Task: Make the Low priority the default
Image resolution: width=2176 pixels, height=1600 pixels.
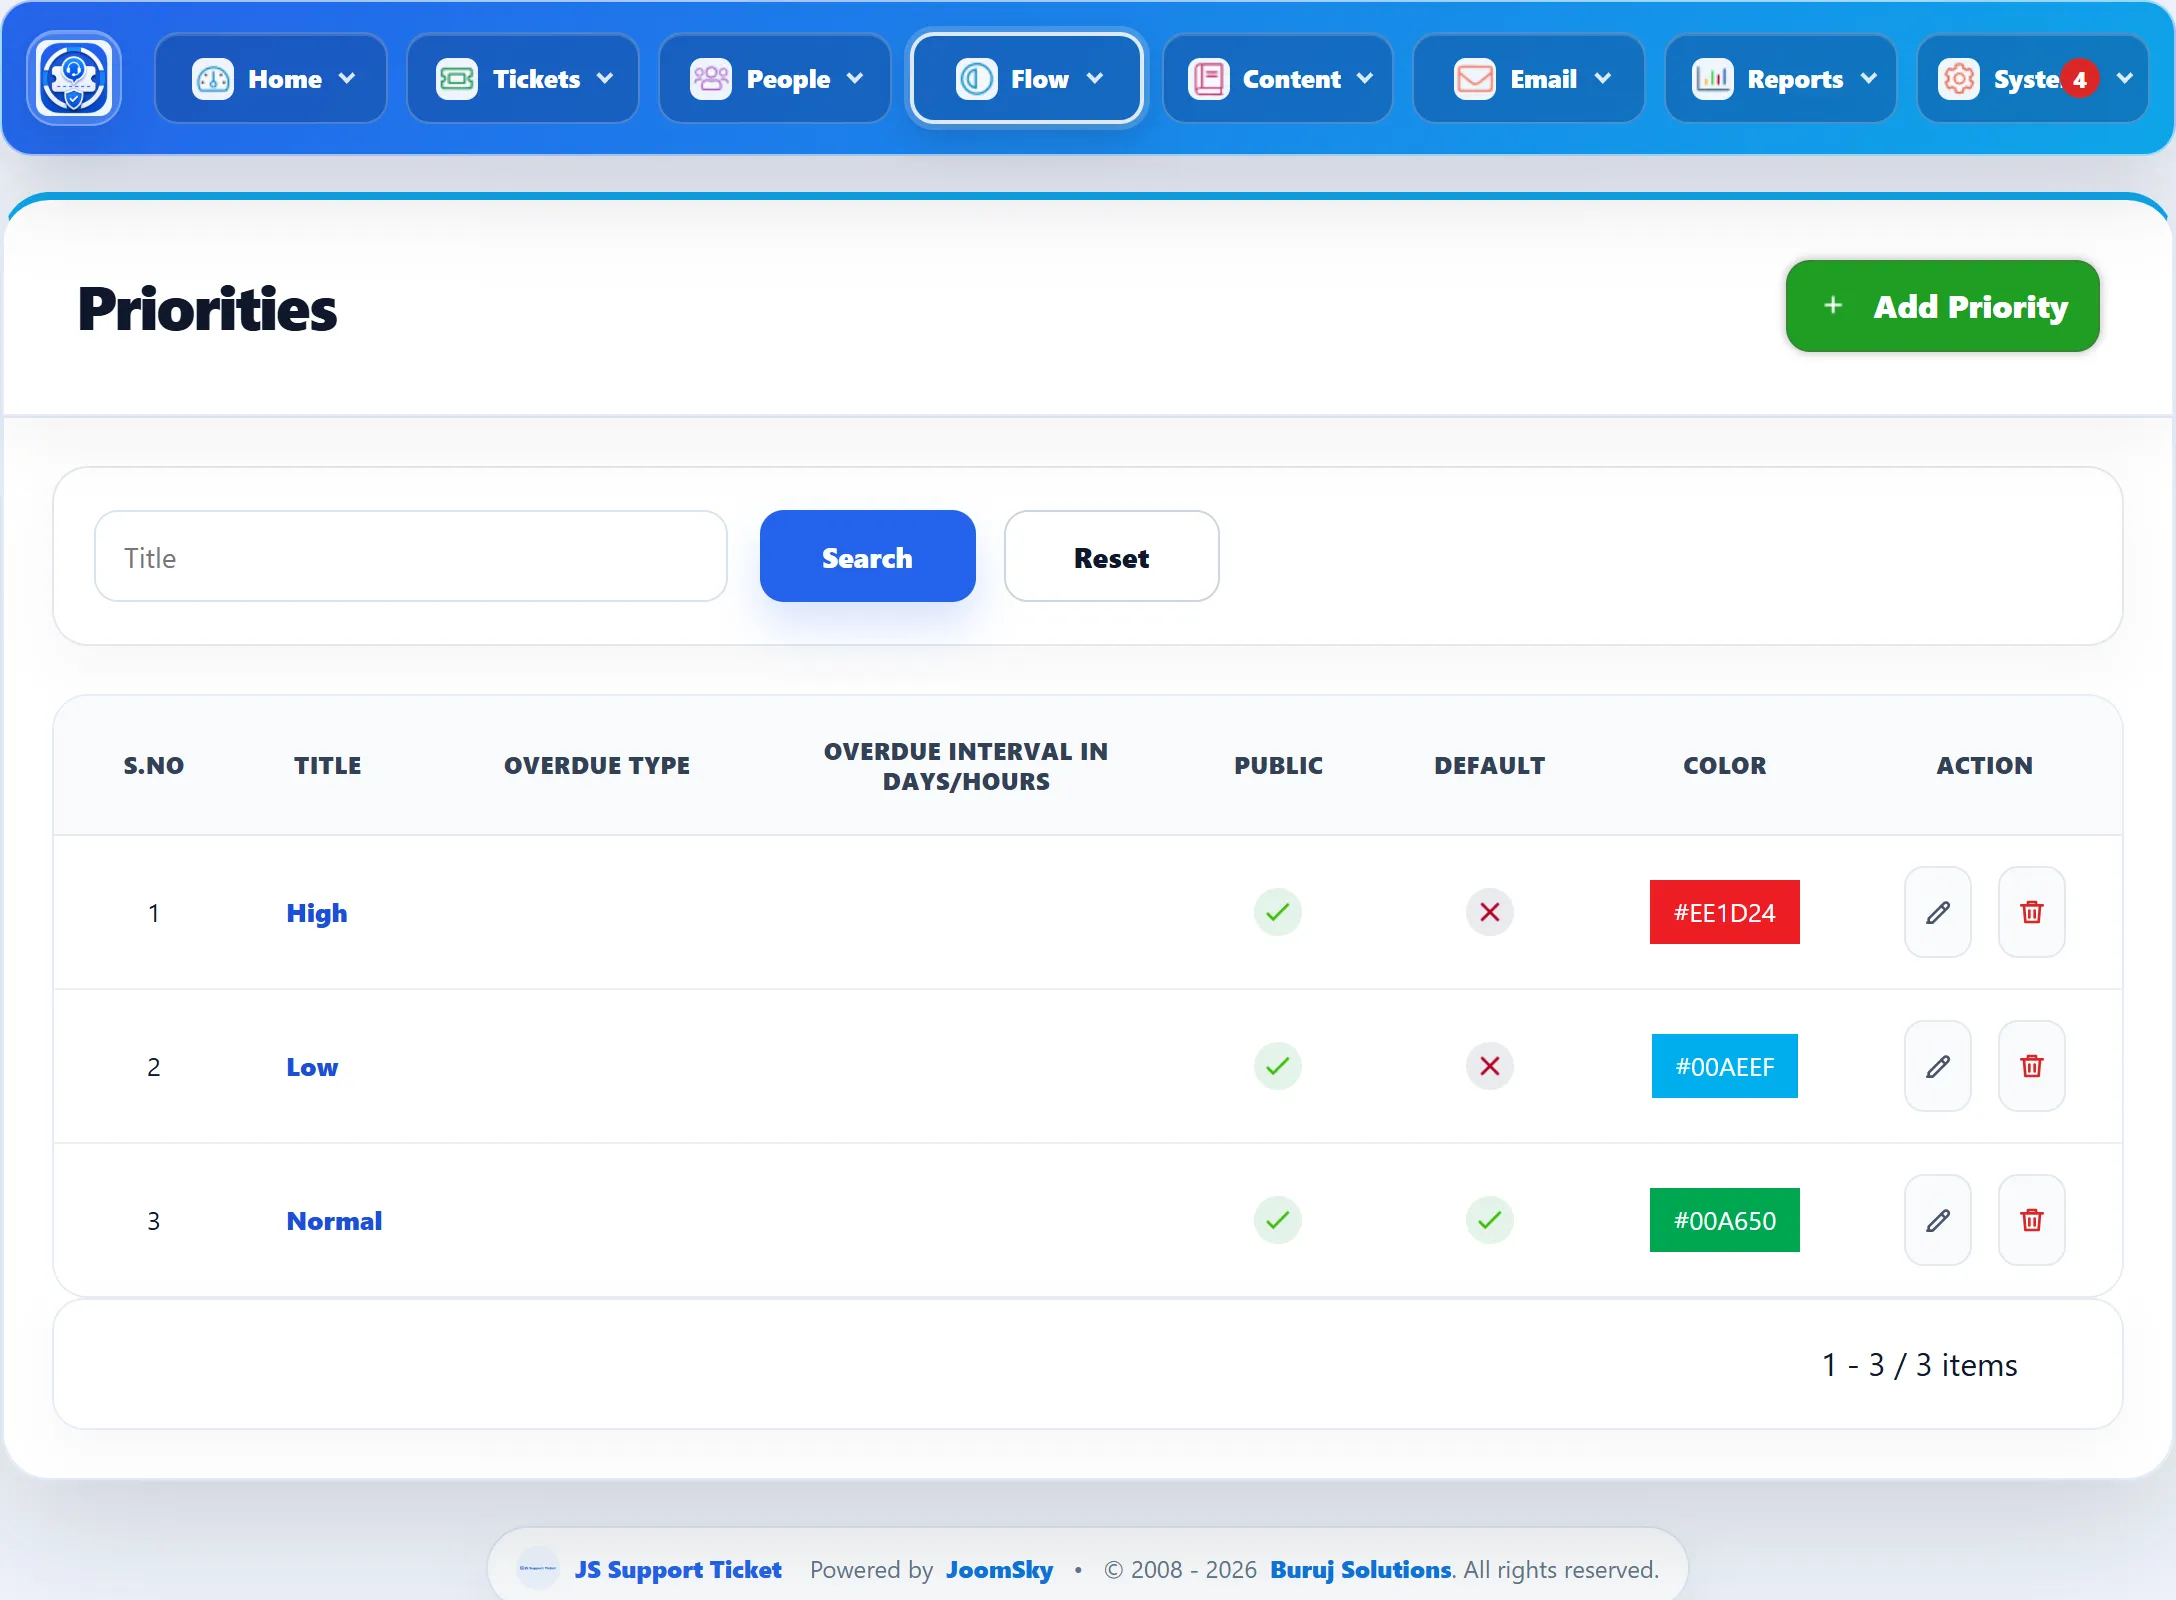Action: click(1489, 1066)
